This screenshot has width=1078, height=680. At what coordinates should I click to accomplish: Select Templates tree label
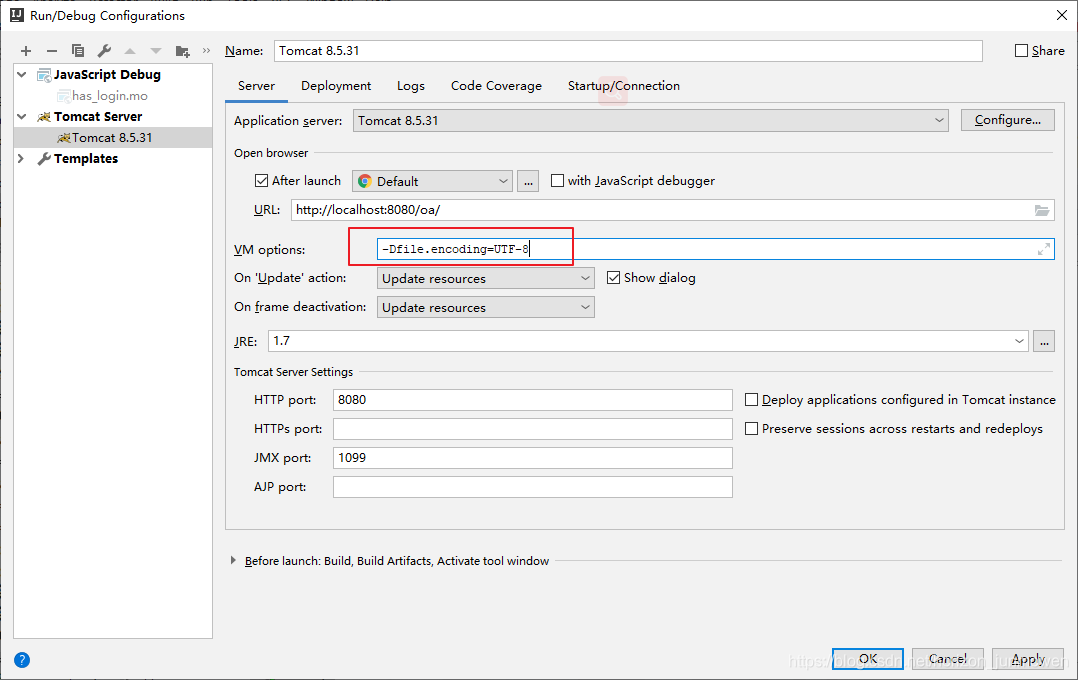coord(86,158)
